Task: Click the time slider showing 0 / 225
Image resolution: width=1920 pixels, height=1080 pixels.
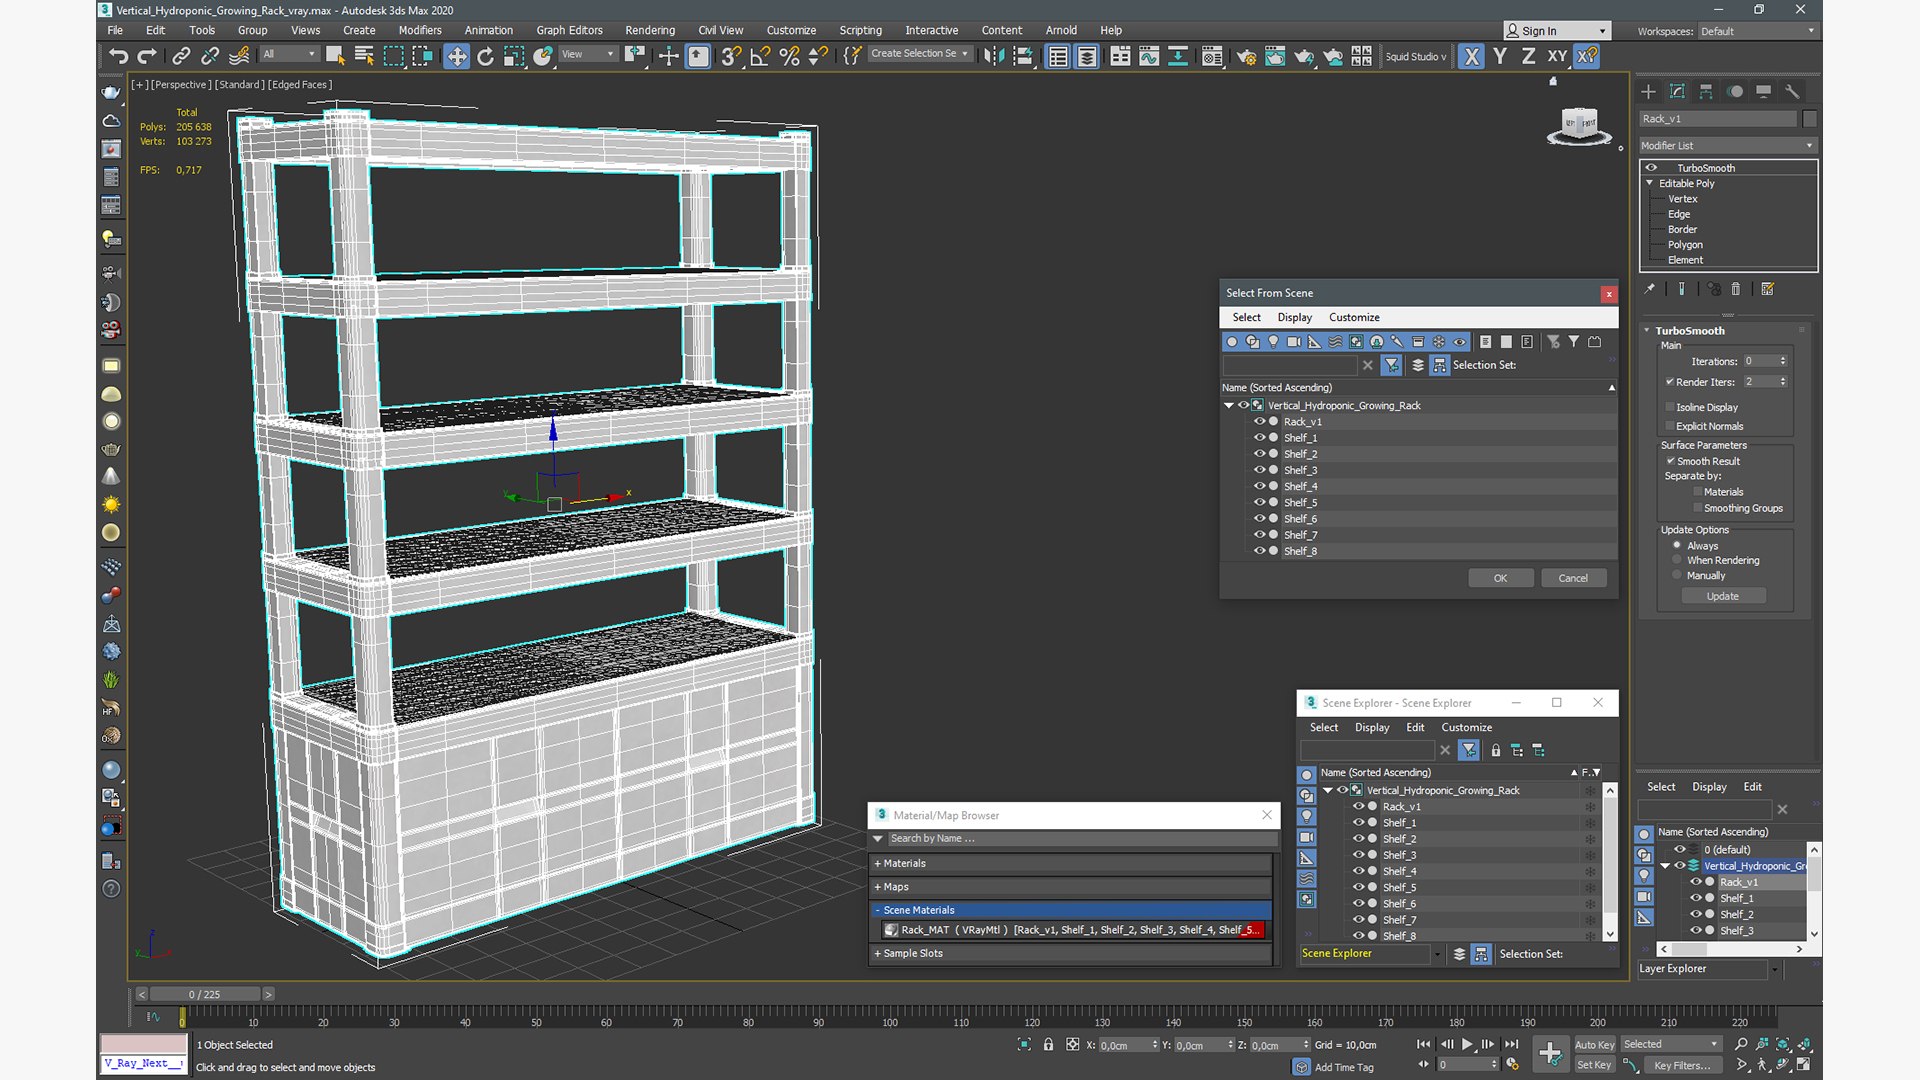Action: (205, 994)
